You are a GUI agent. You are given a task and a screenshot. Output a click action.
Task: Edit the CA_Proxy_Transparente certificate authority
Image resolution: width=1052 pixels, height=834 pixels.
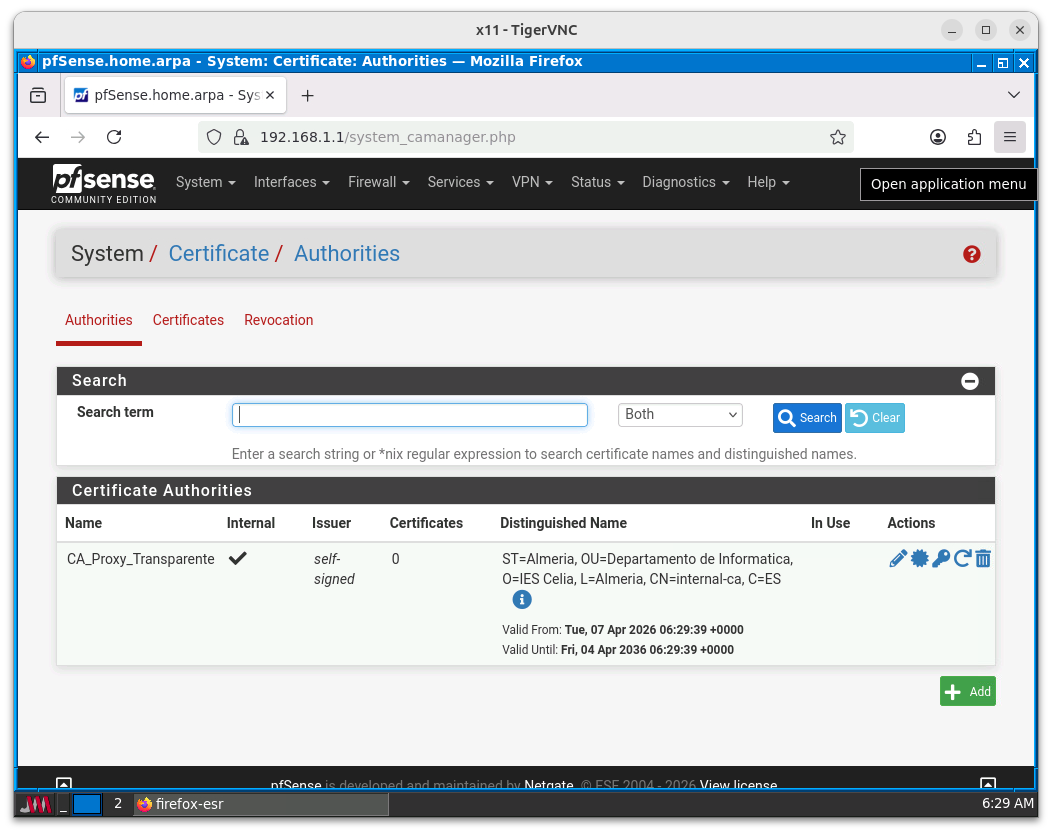coord(897,558)
